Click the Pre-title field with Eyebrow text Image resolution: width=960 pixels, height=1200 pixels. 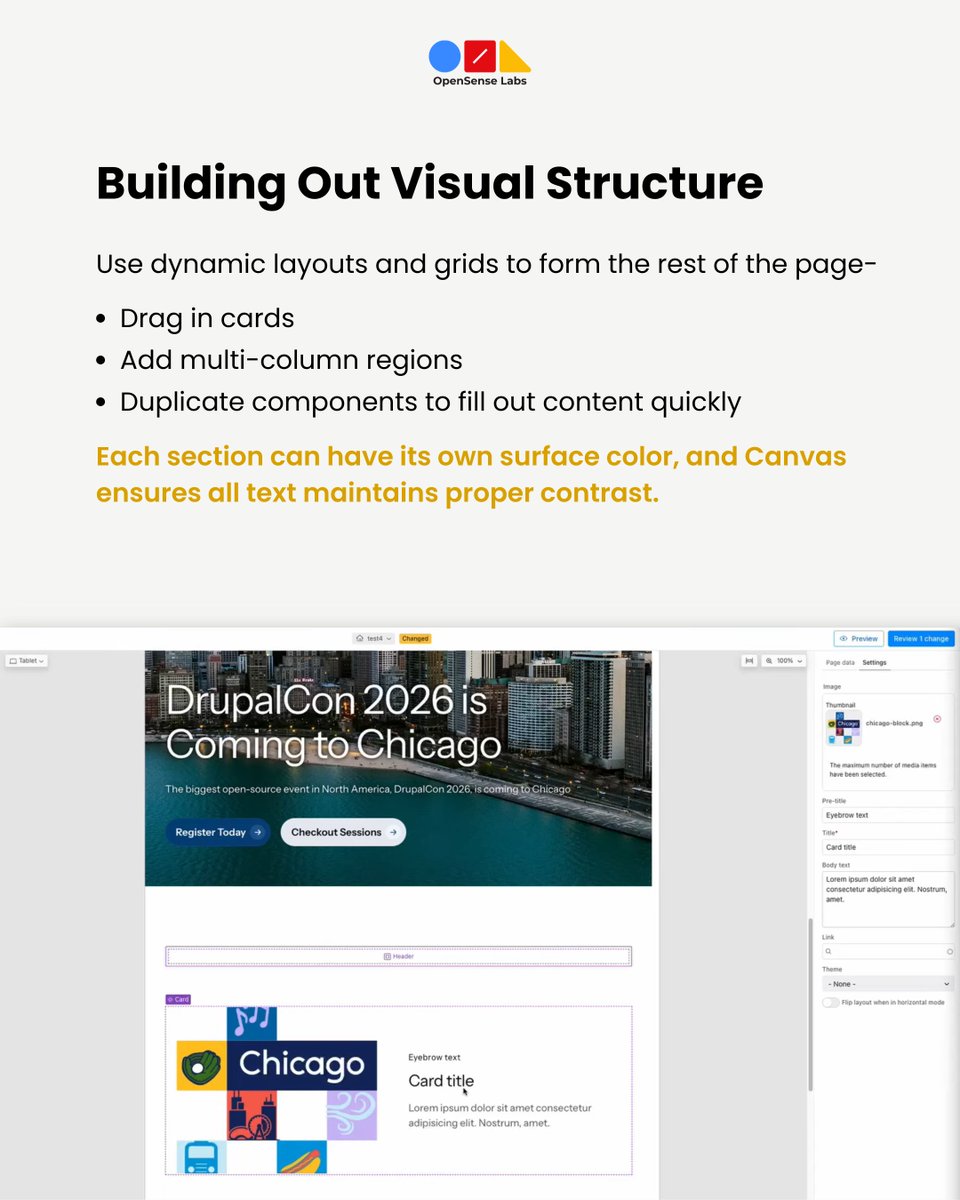coord(887,815)
